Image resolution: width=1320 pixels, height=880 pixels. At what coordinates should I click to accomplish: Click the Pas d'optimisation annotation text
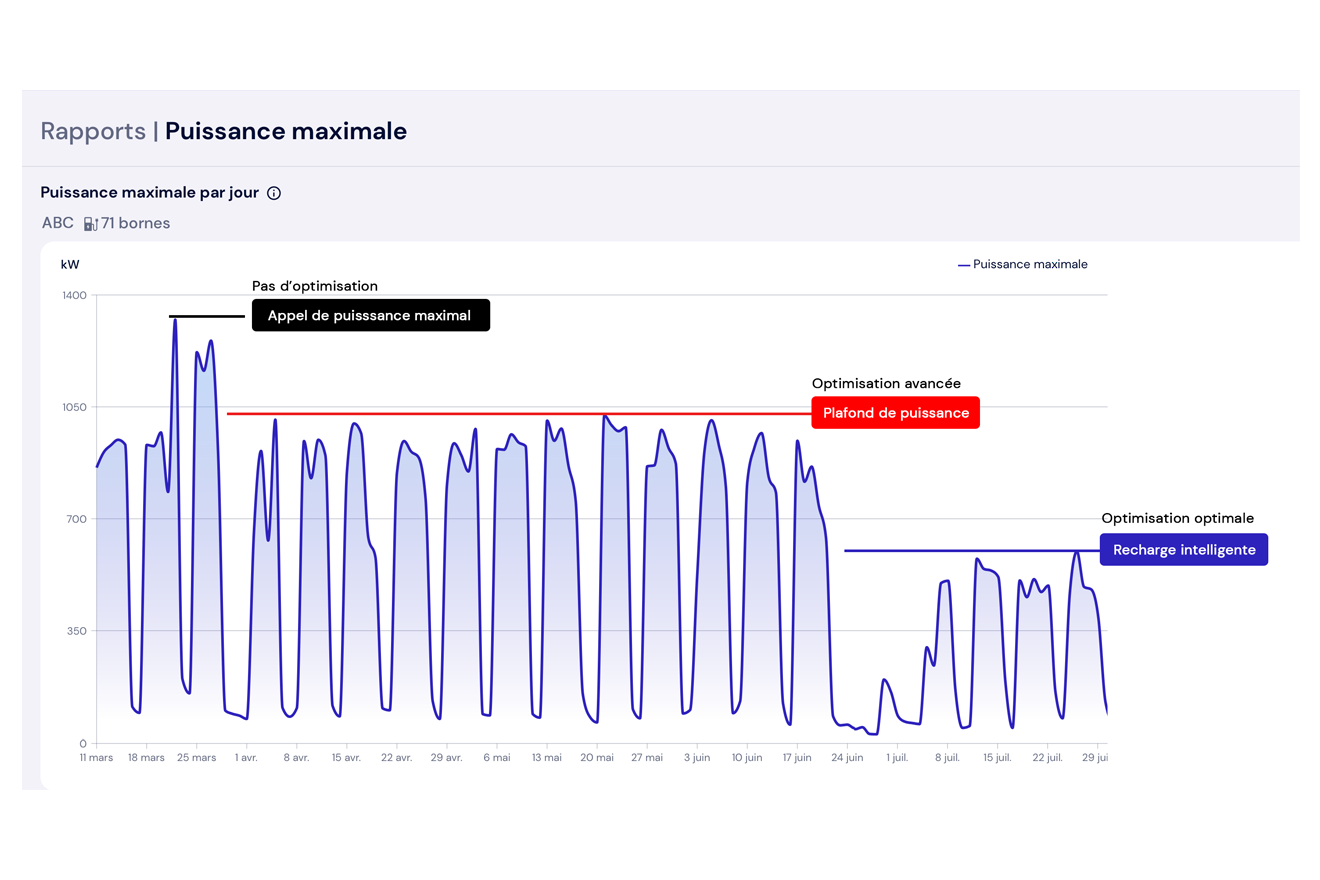[x=315, y=286]
